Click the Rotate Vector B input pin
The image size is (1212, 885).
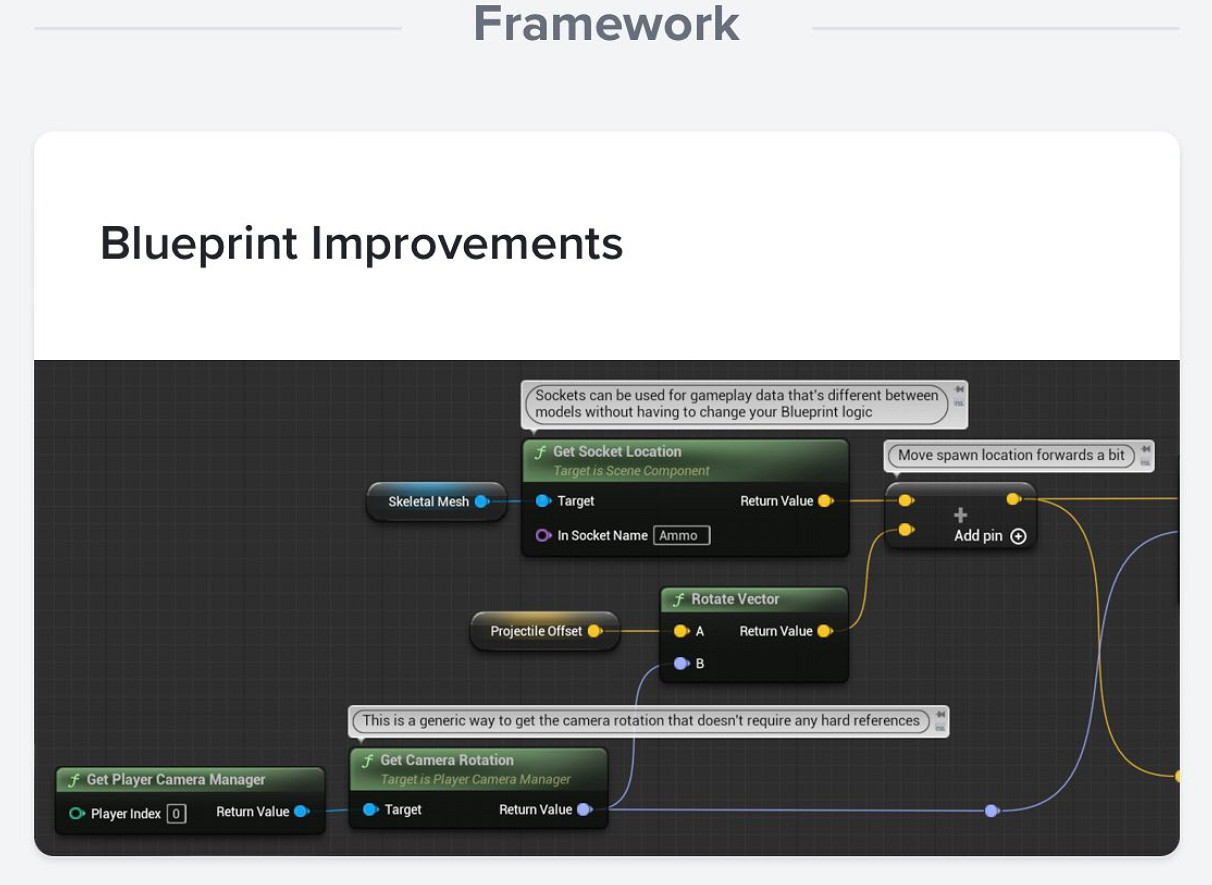(681, 663)
